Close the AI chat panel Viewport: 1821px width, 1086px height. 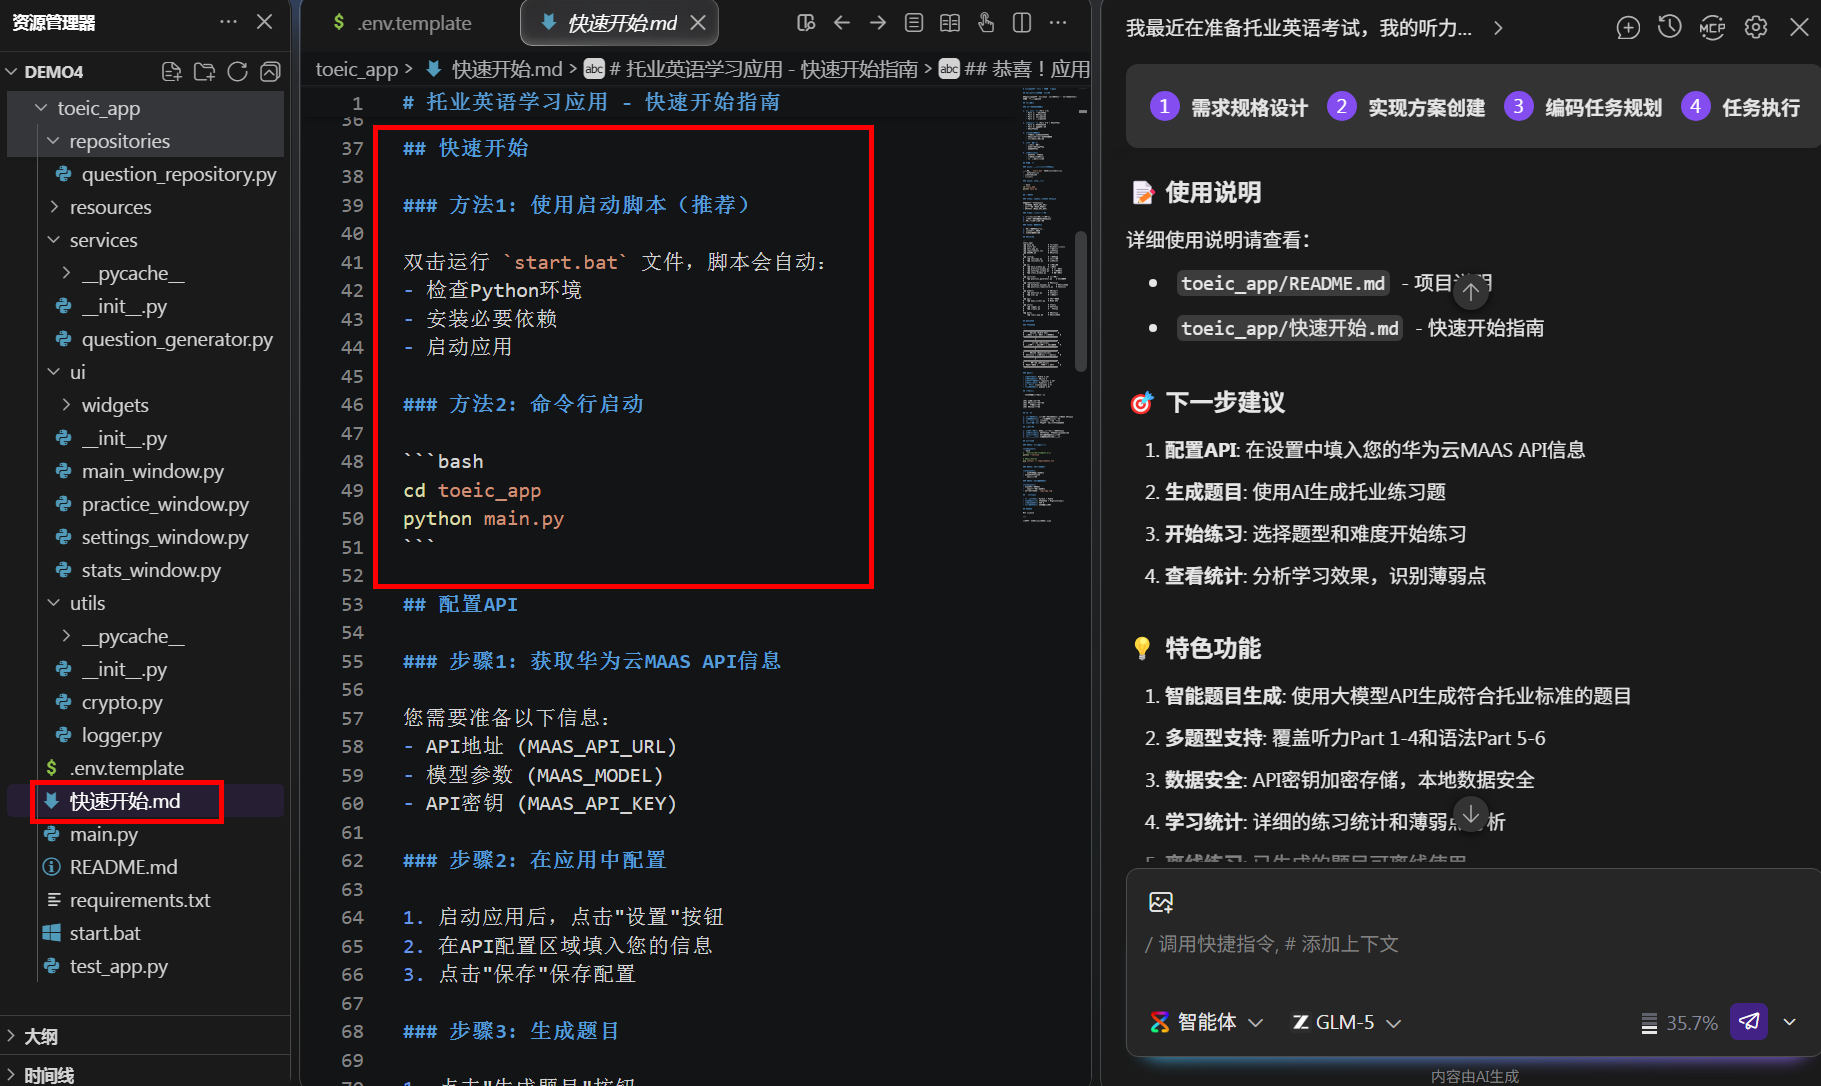coord(1799,27)
